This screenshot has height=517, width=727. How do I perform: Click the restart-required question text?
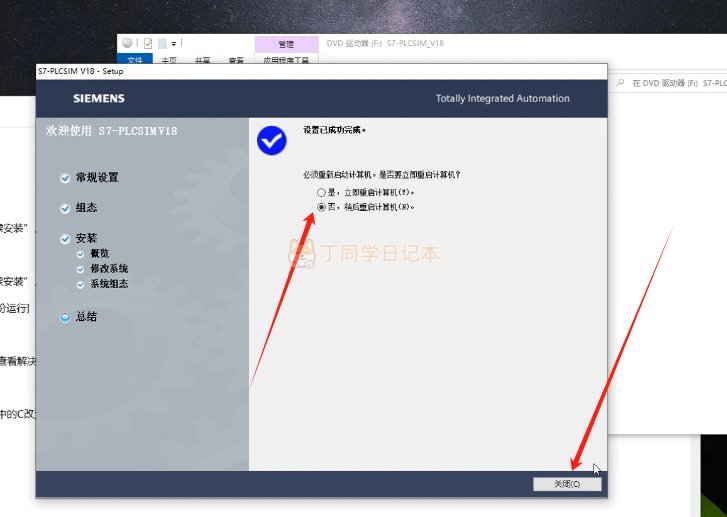click(382, 175)
